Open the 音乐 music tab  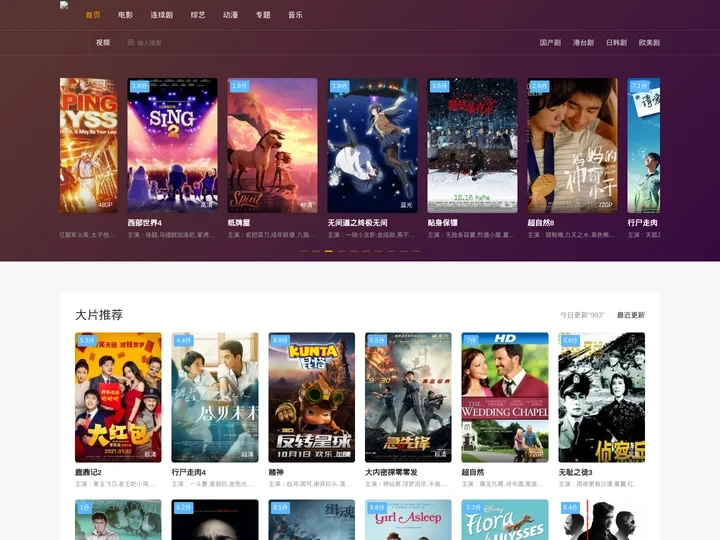(295, 15)
